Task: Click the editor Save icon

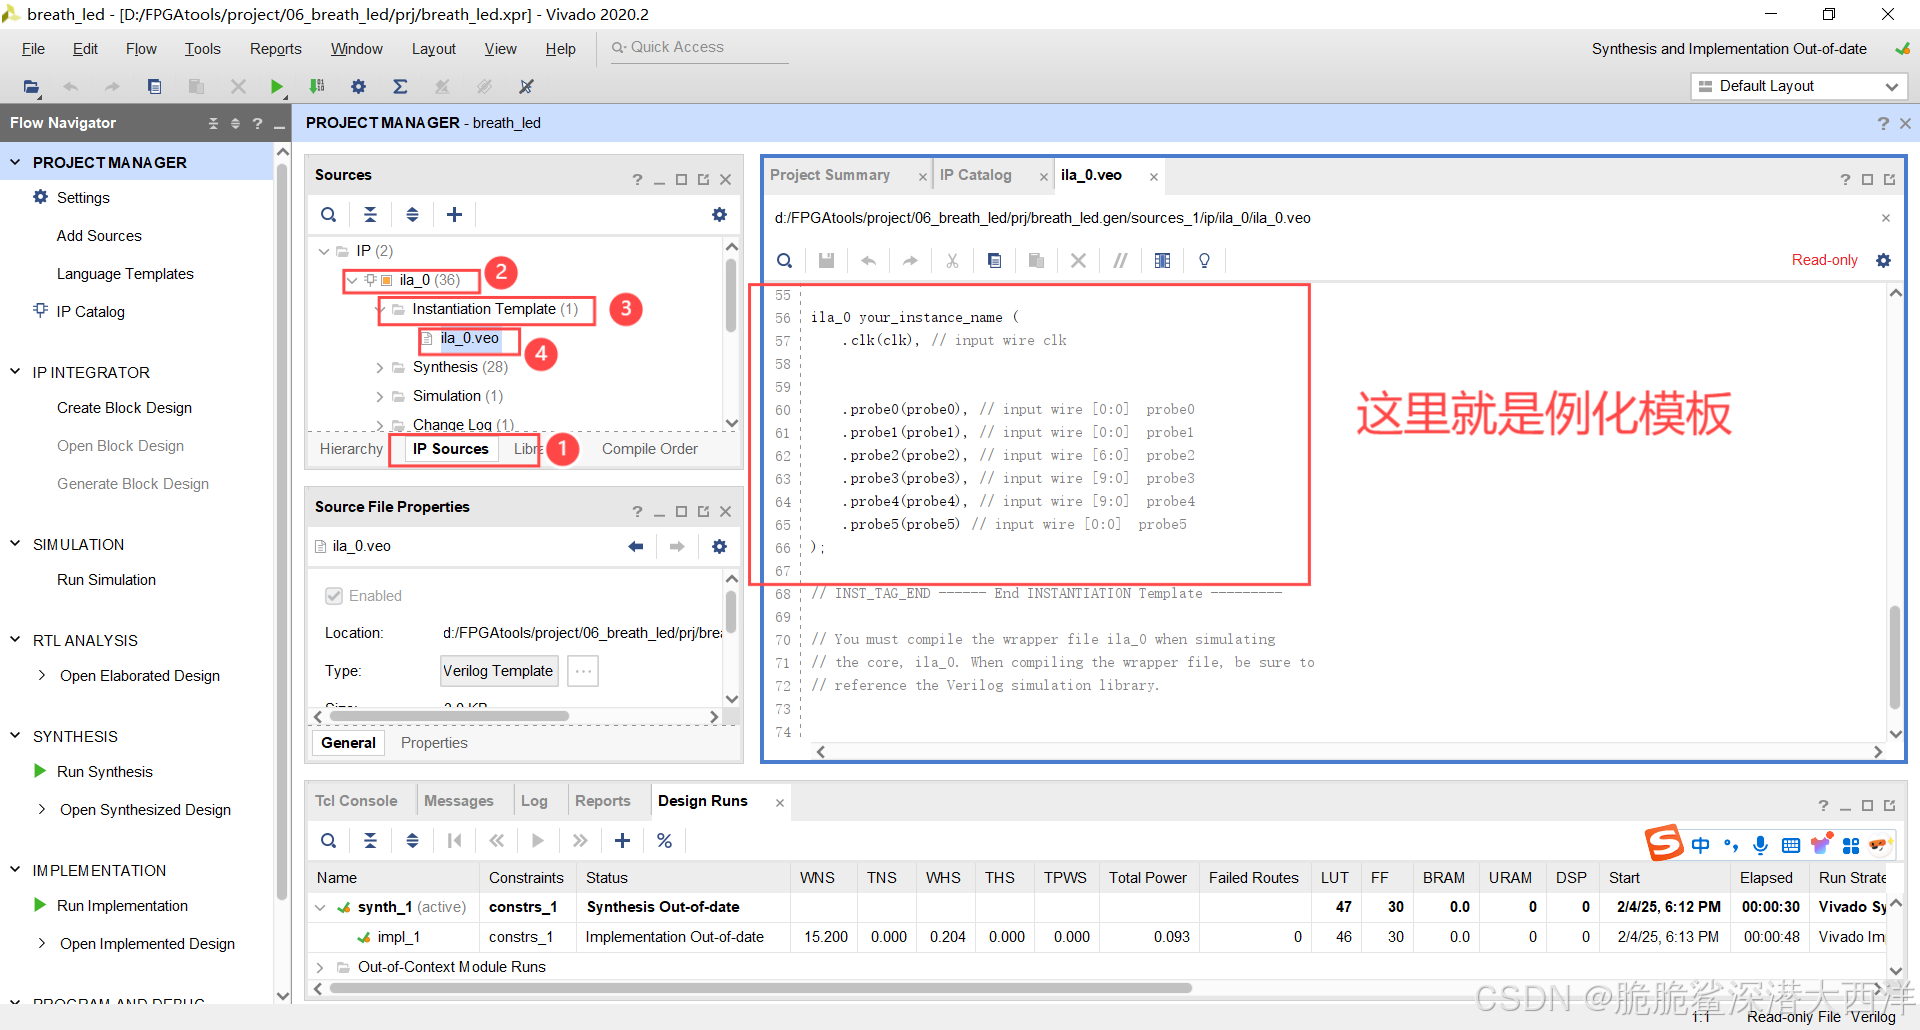Action: tap(826, 261)
